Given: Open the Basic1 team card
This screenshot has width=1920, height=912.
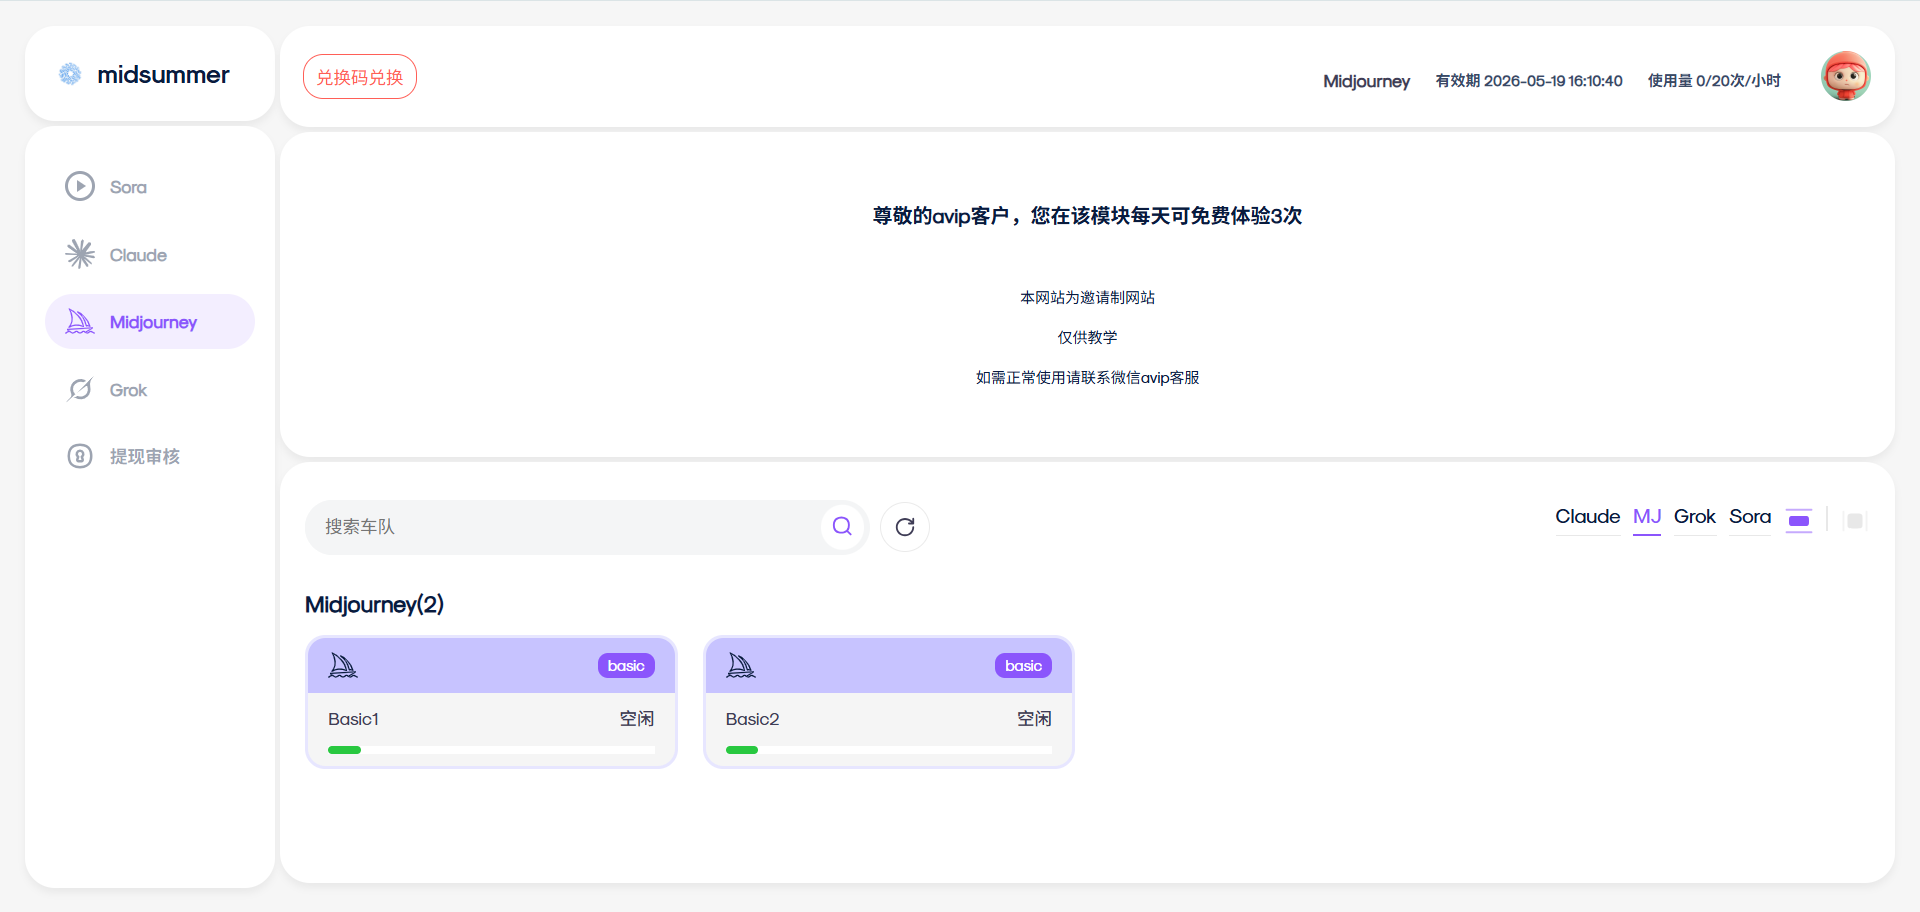Looking at the screenshot, I should pos(491,702).
